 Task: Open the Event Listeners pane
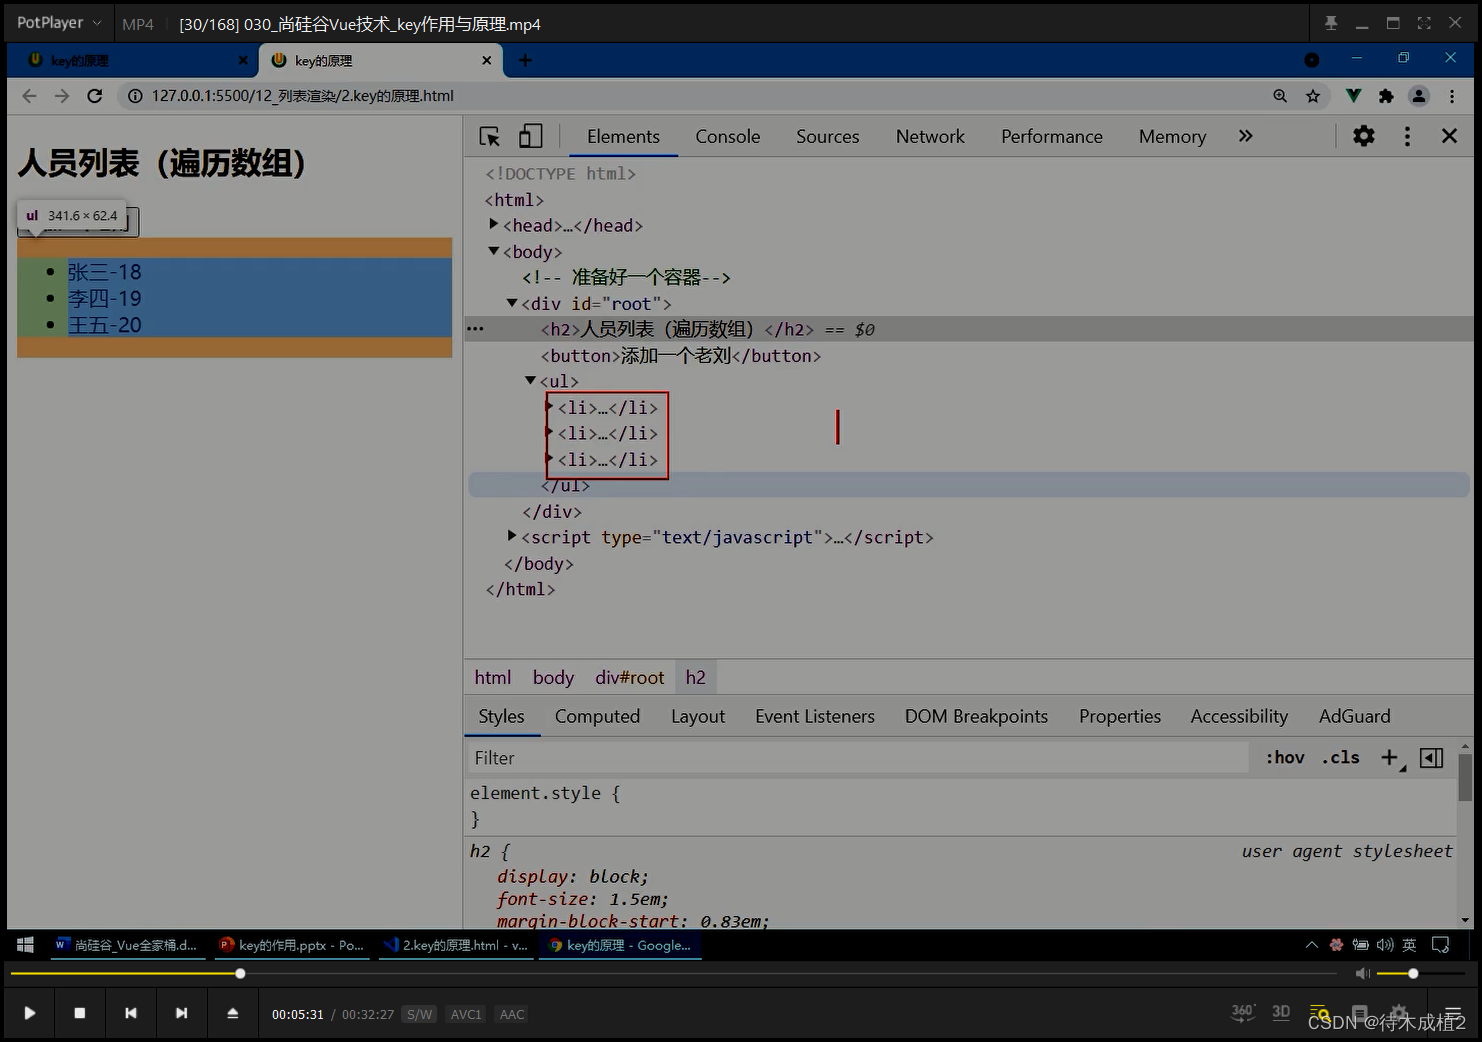click(815, 717)
